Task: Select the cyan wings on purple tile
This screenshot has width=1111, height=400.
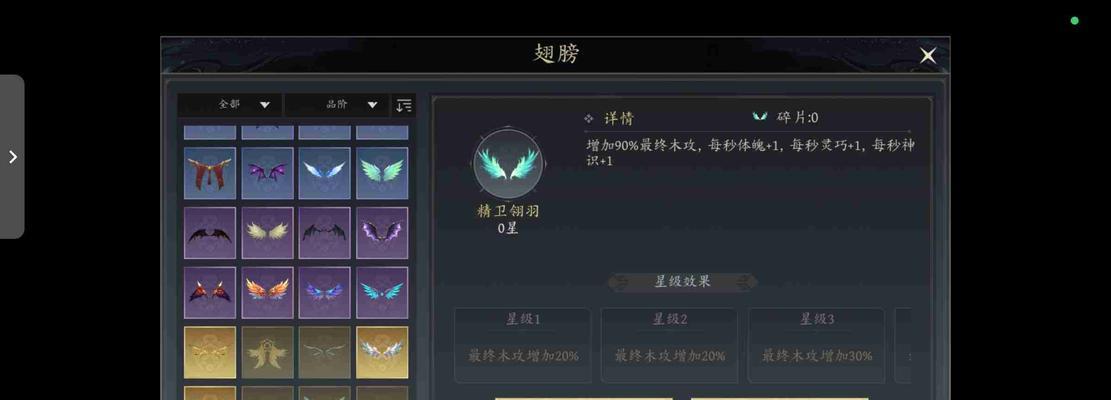Action: (382, 292)
